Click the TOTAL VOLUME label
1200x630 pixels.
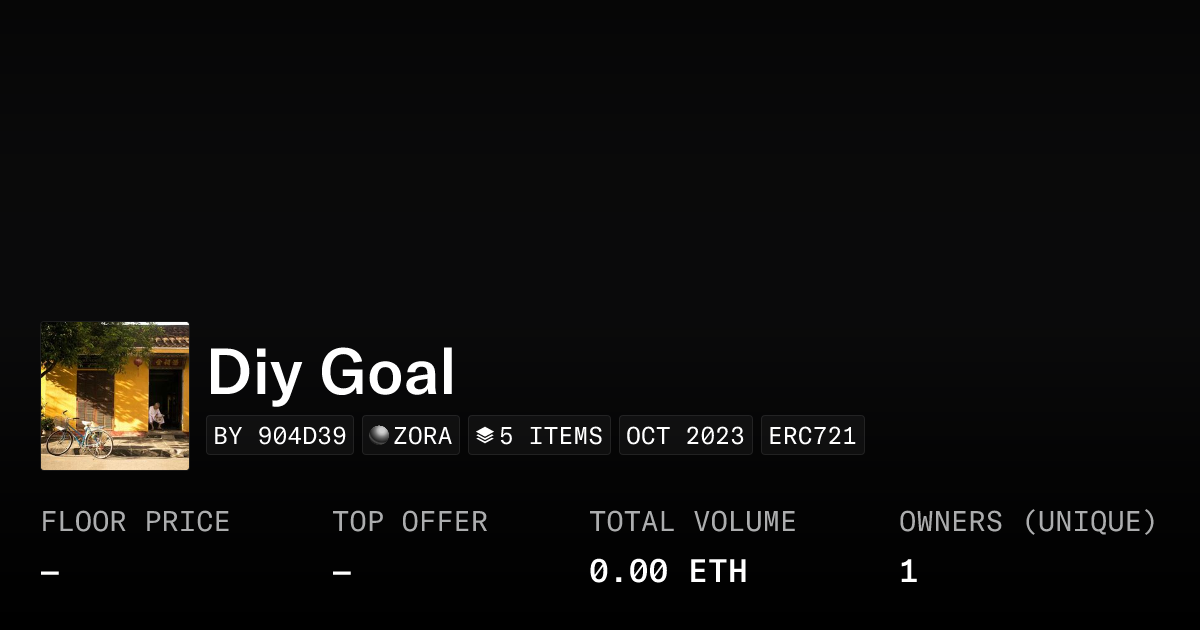coord(693,522)
